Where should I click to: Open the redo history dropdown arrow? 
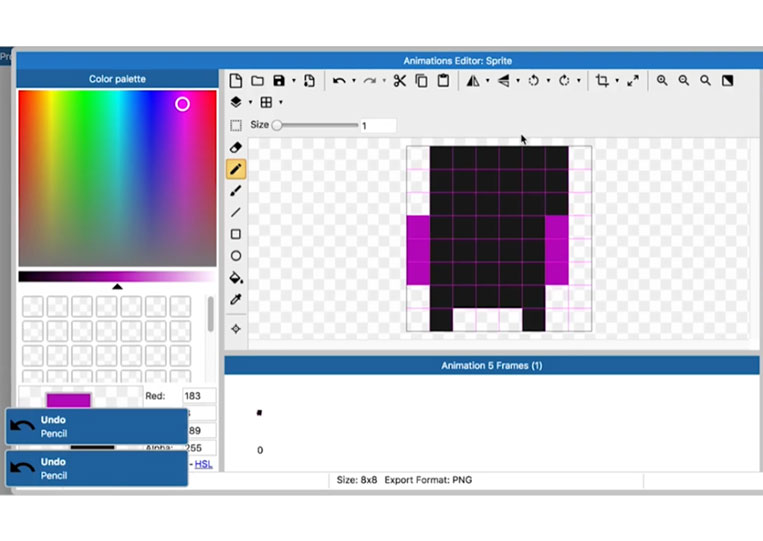(x=384, y=81)
